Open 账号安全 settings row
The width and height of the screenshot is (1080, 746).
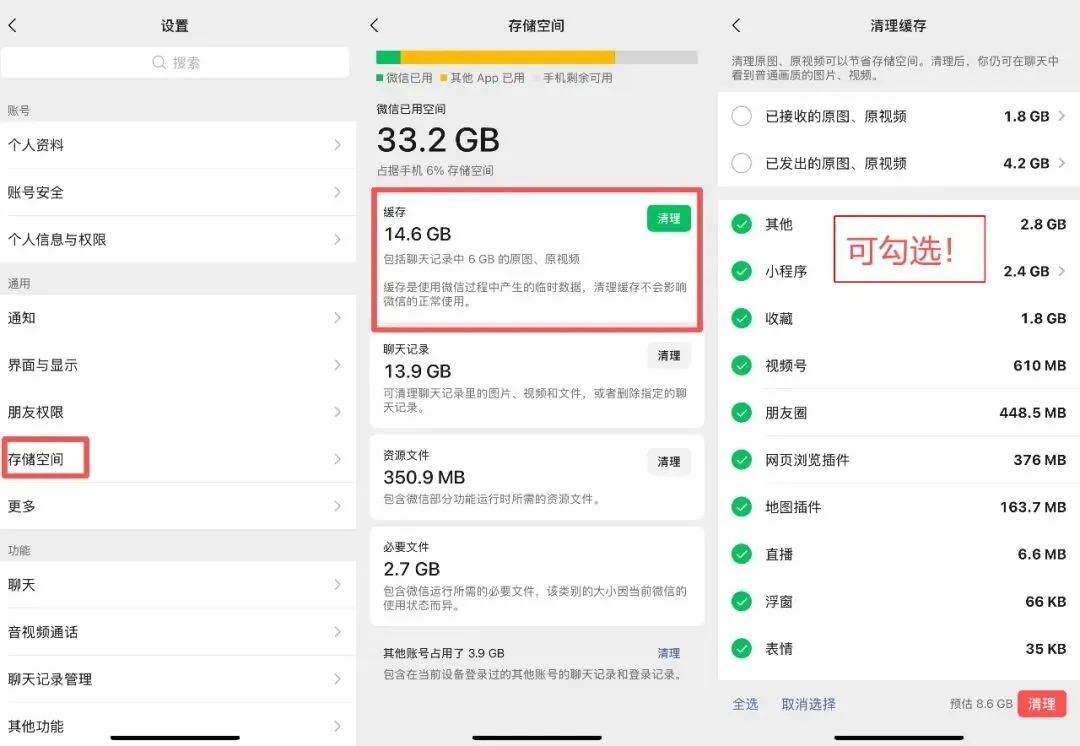click(x=178, y=192)
